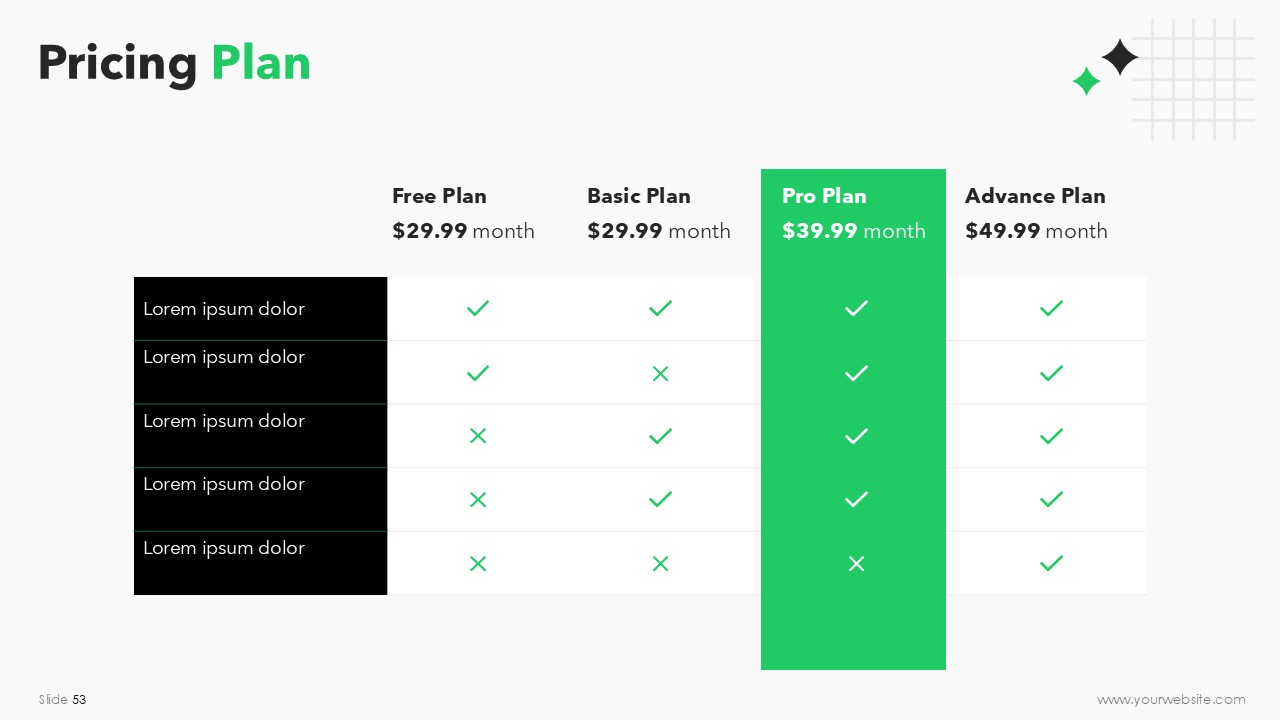1280x720 pixels.
Task: Select the Pro Plan heading
Action: tap(824, 196)
